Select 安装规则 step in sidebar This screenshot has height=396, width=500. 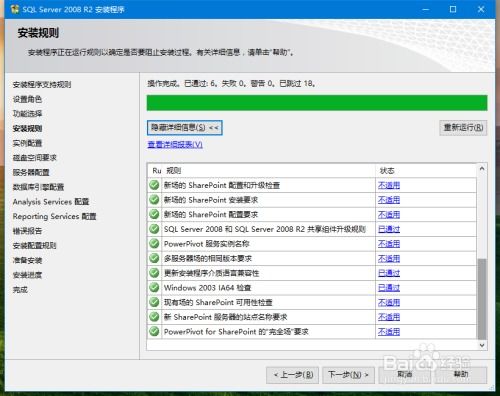(x=27, y=129)
